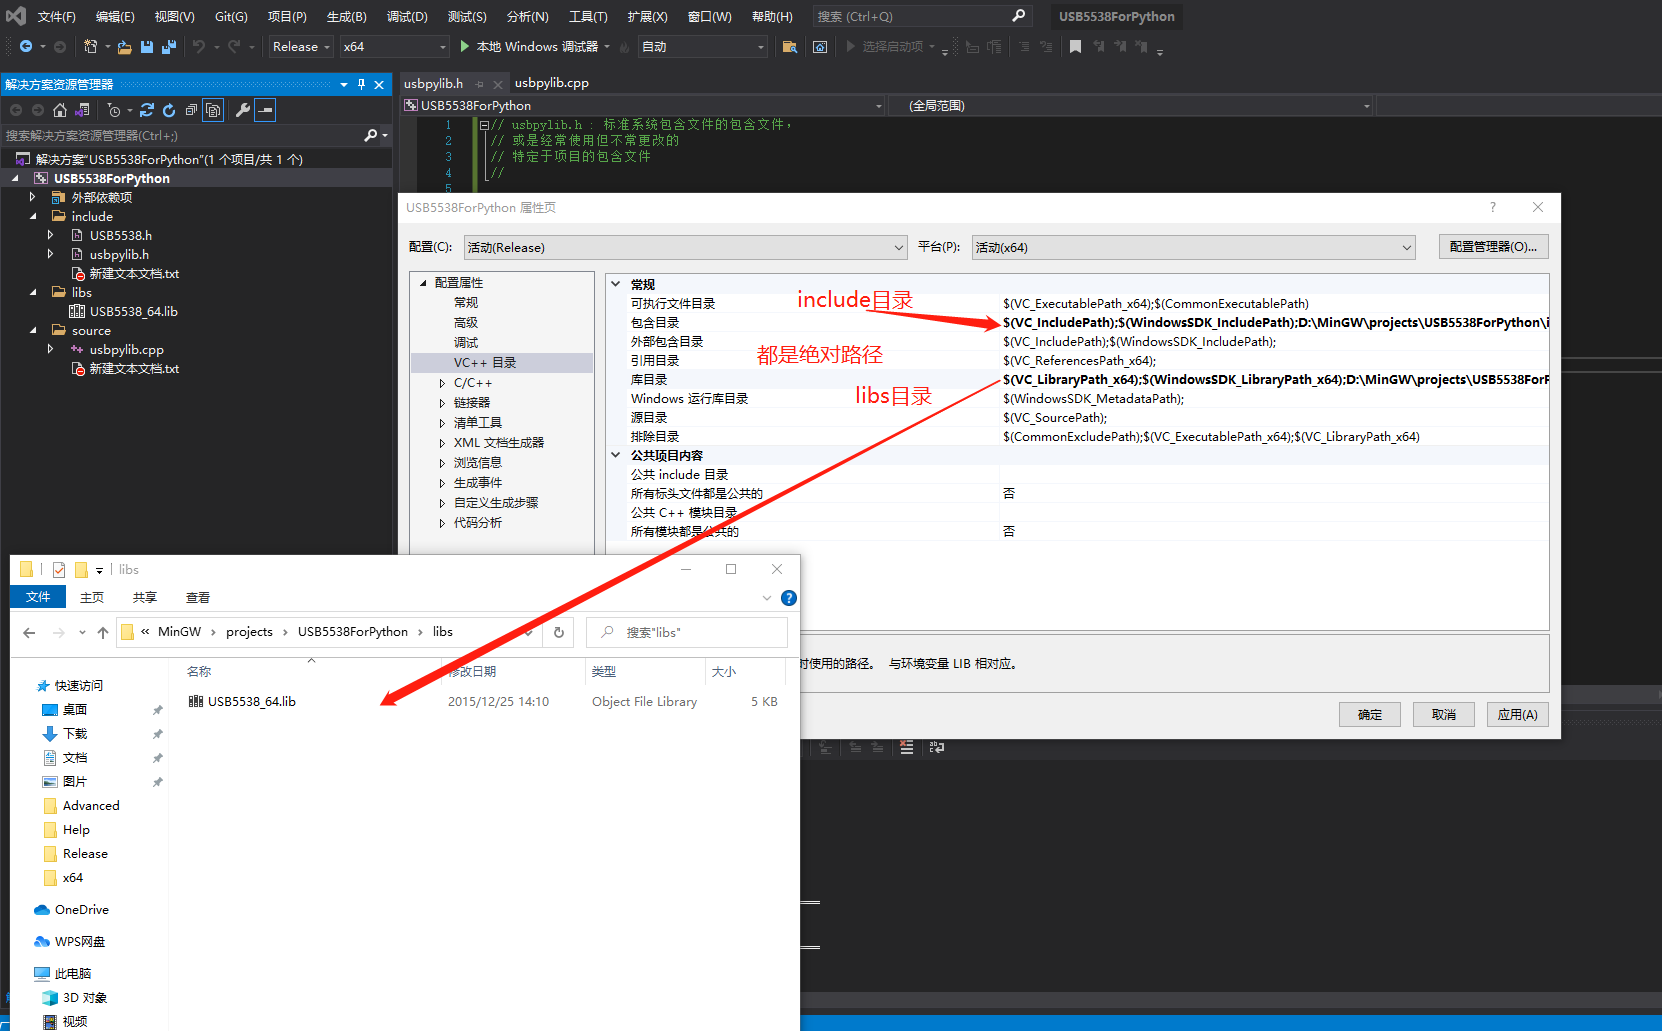This screenshot has width=1662, height=1031.
Task: Click the Save All toolbar icon
Action: point(168,47)
